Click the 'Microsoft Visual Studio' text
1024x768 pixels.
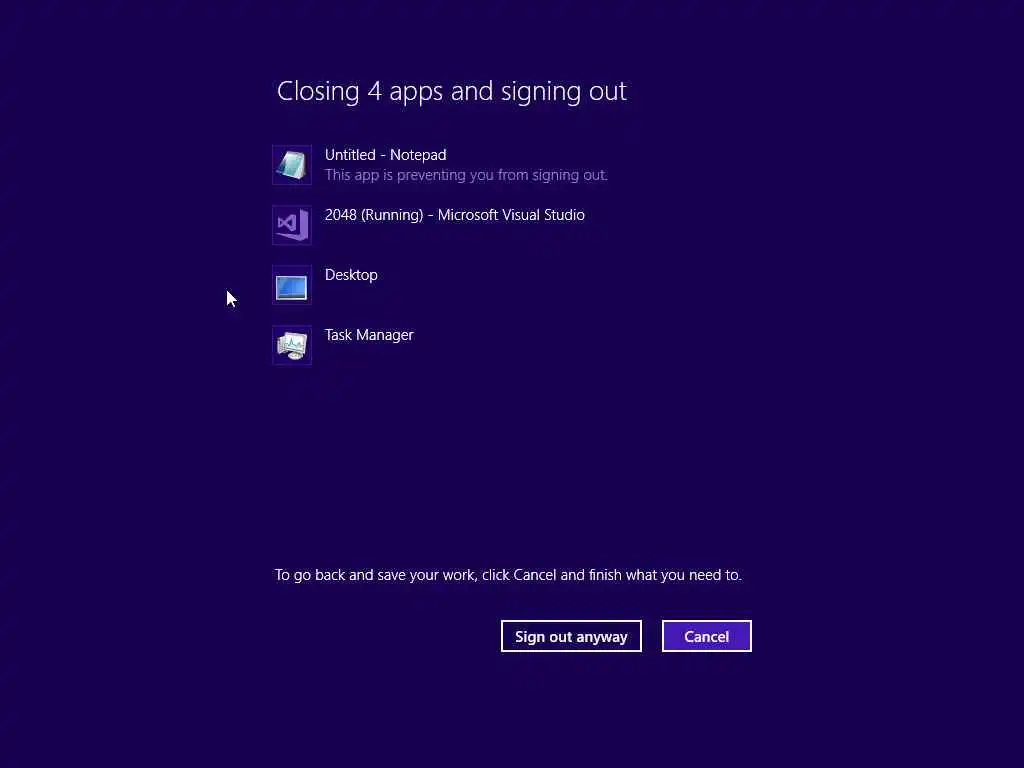coord(511,215)
